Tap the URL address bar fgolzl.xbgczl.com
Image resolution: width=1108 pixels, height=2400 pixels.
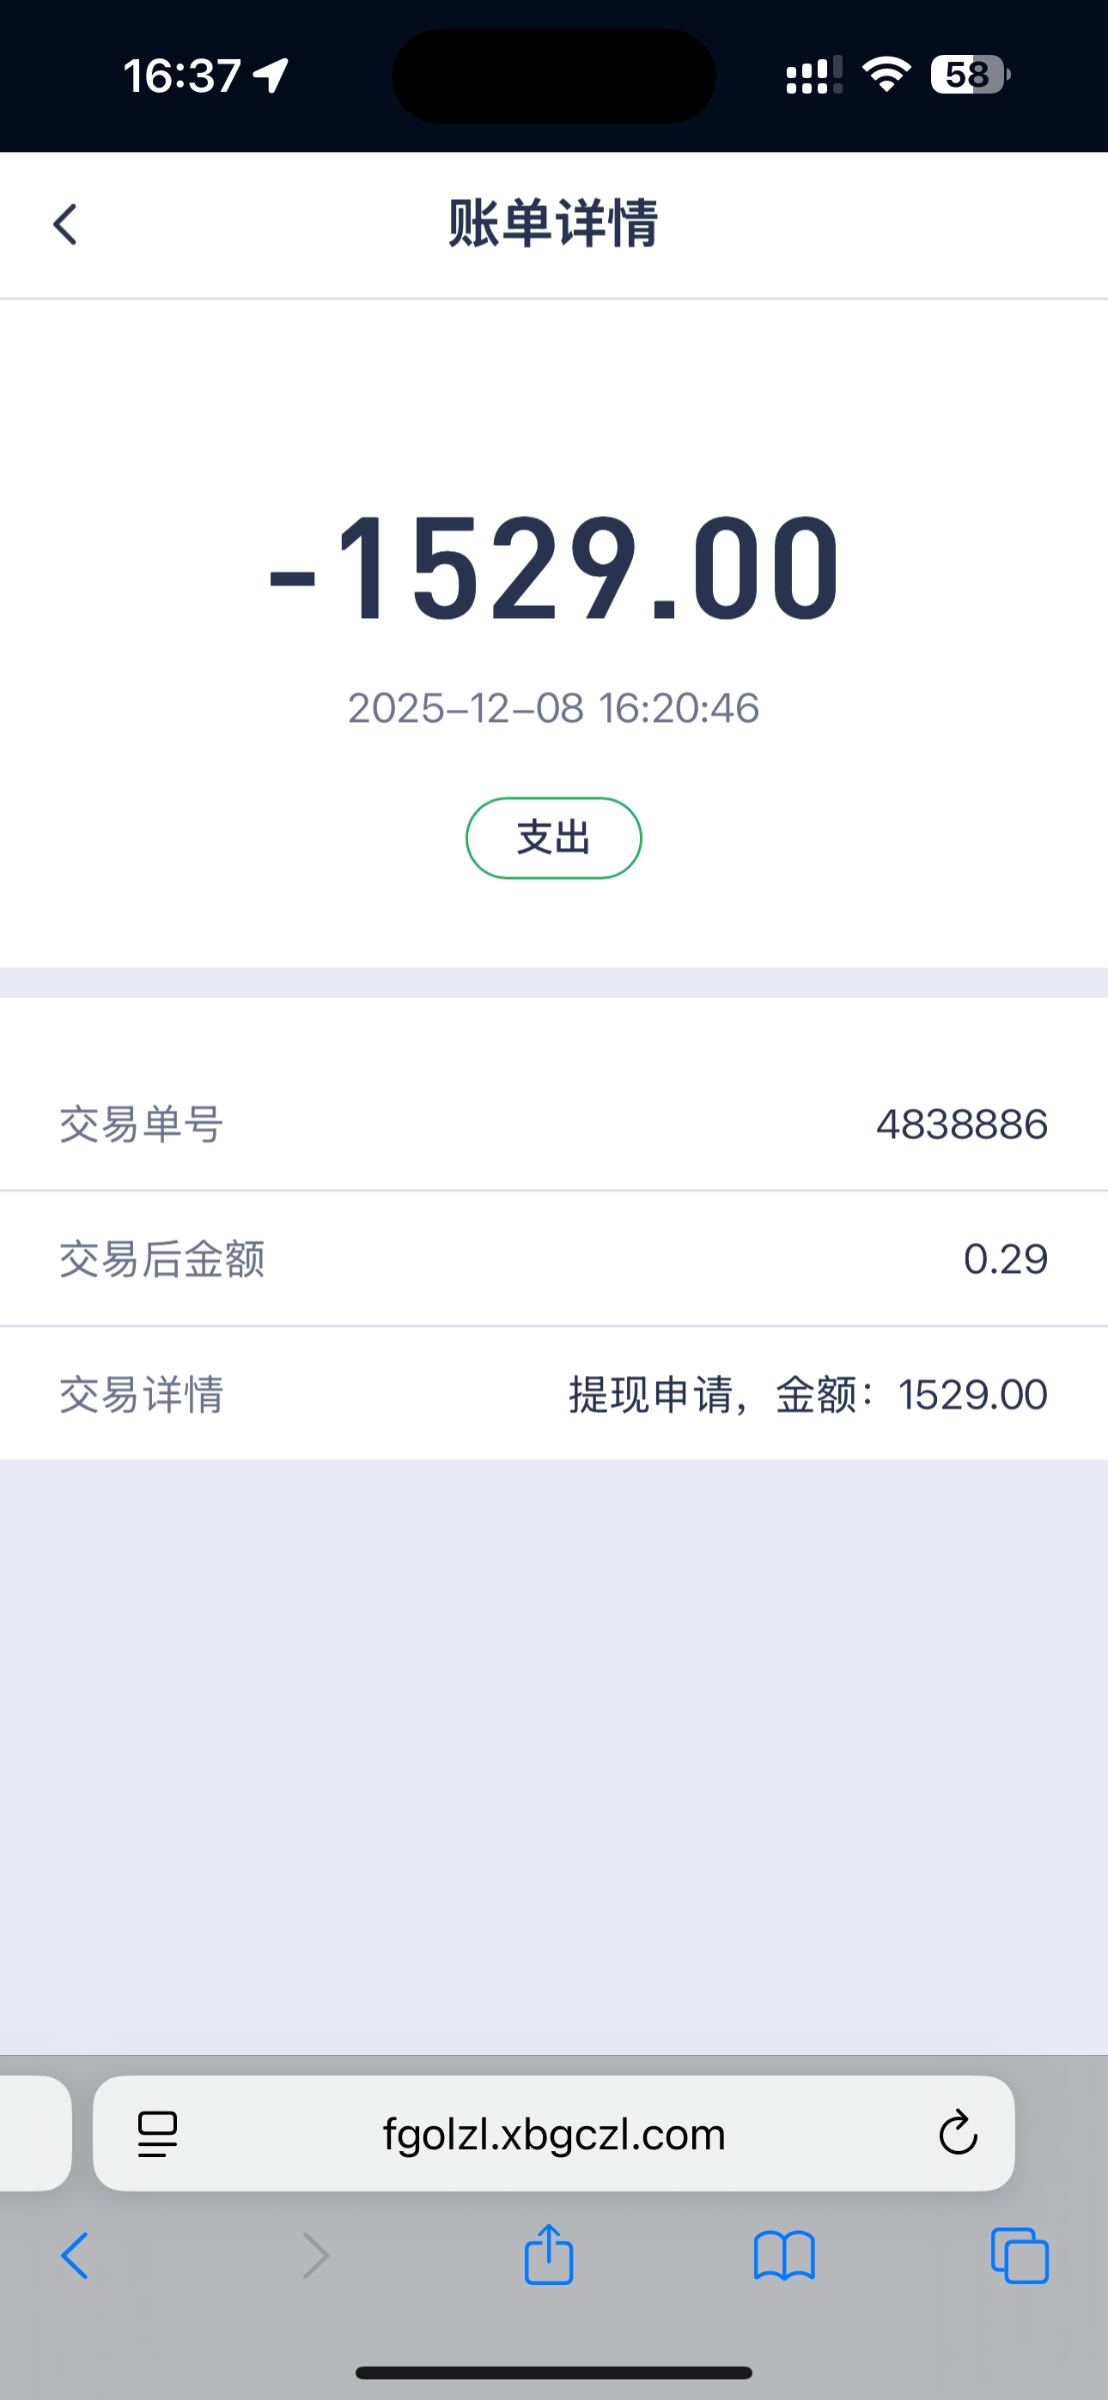coord(553,2134)
